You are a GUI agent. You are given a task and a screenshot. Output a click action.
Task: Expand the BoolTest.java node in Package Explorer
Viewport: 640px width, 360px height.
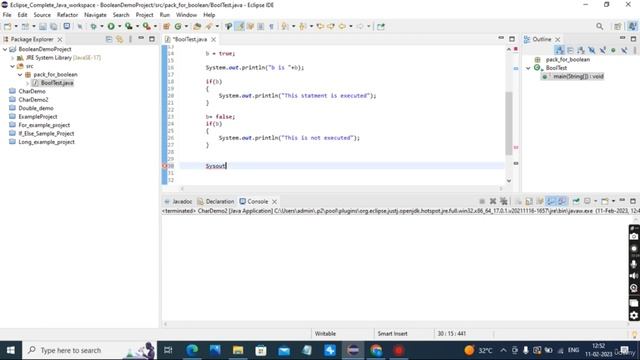[28, 83]
